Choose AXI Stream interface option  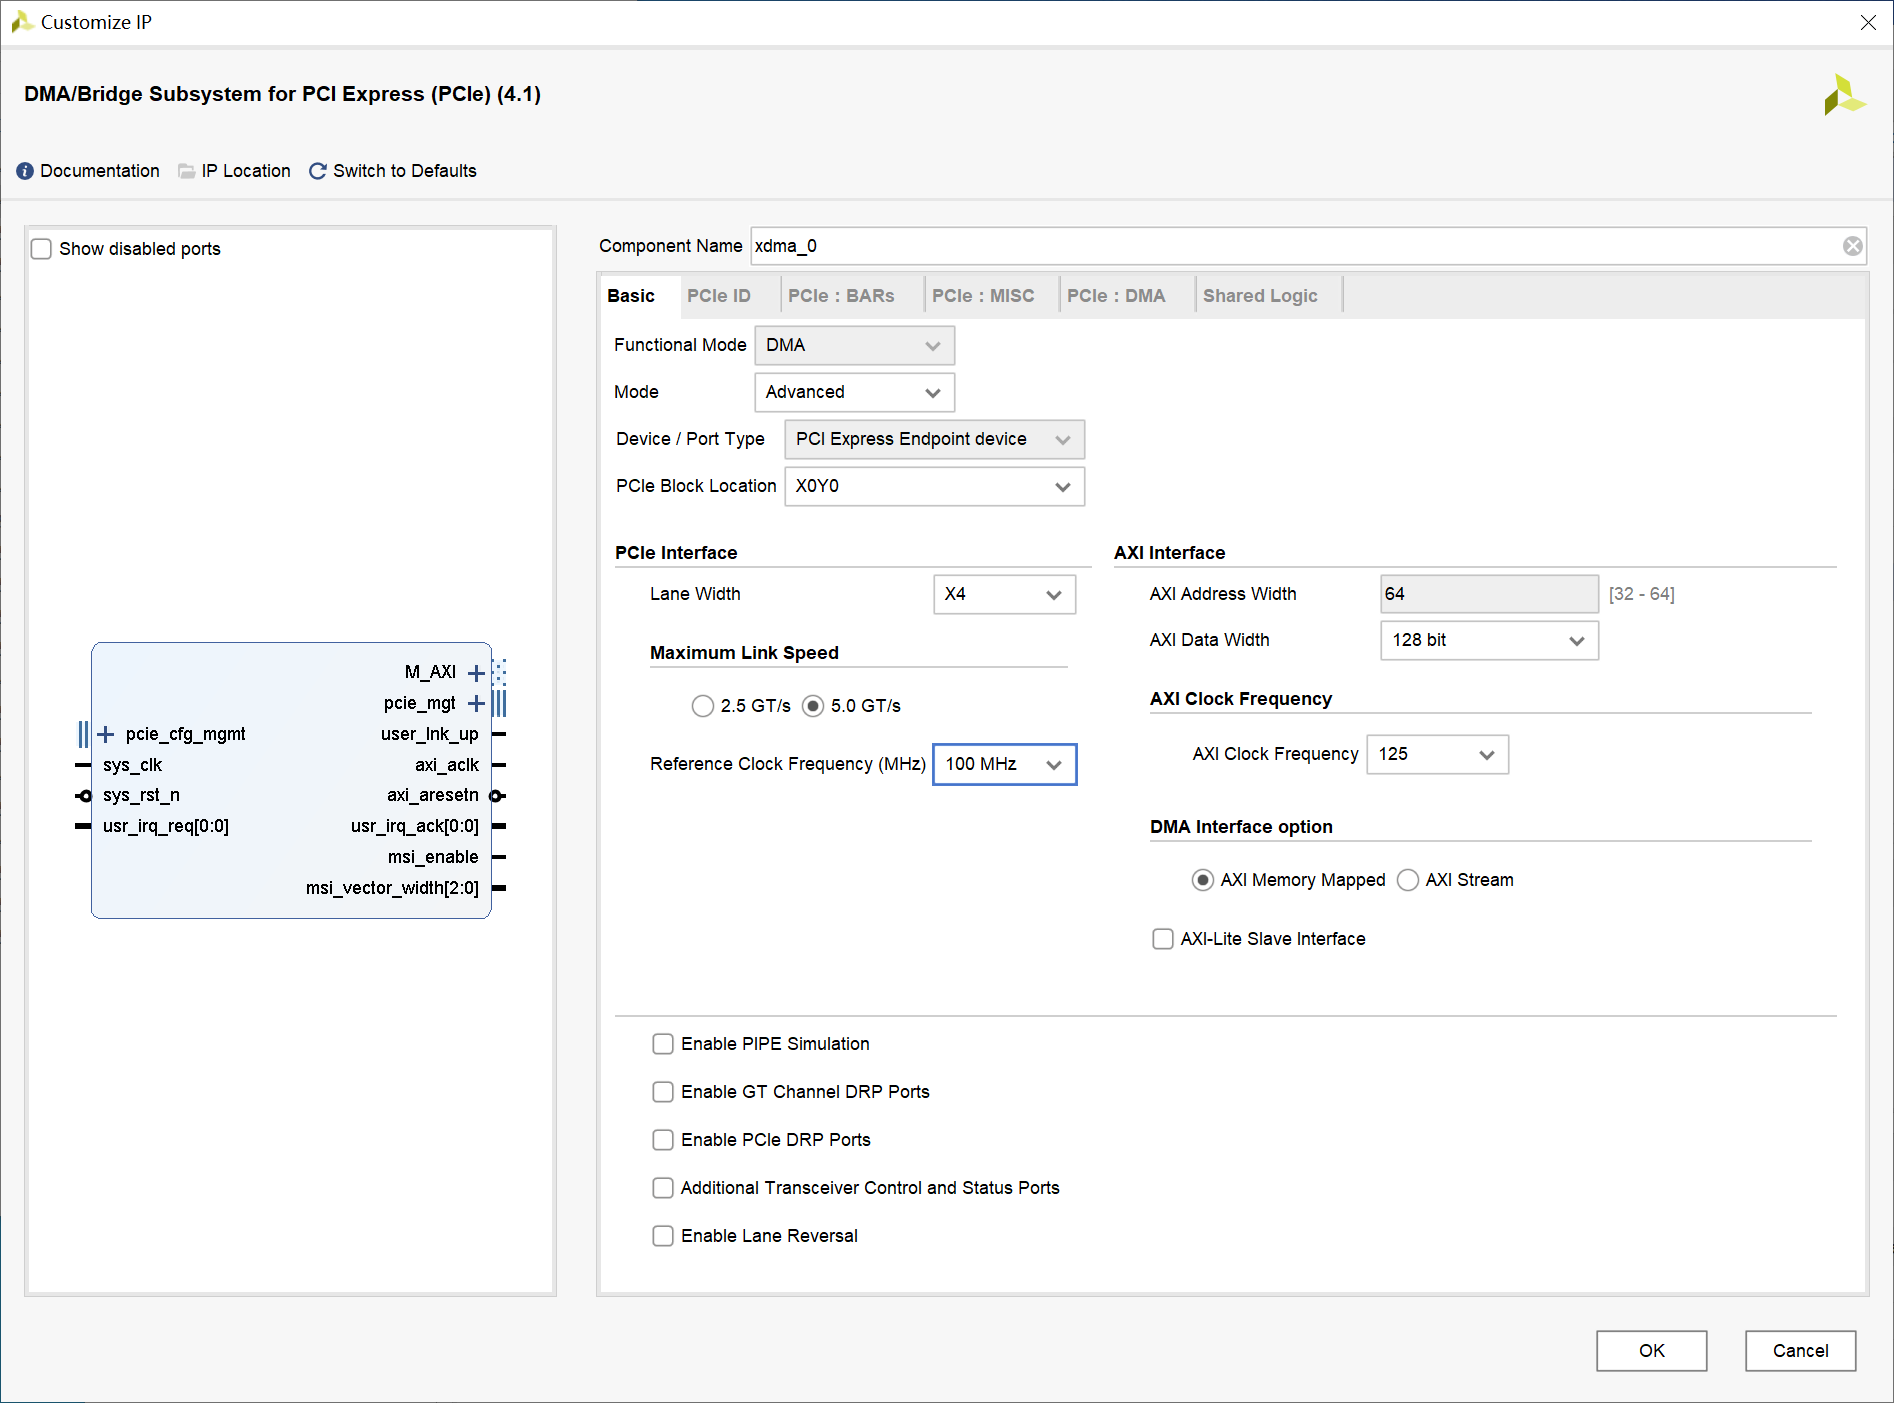(x=1408, y=880)
